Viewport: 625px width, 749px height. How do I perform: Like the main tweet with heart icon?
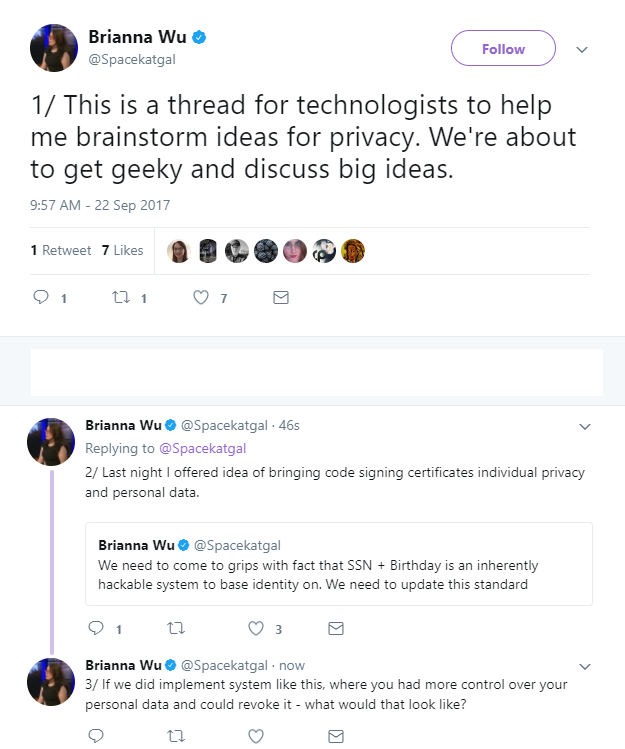click(201, 297)
